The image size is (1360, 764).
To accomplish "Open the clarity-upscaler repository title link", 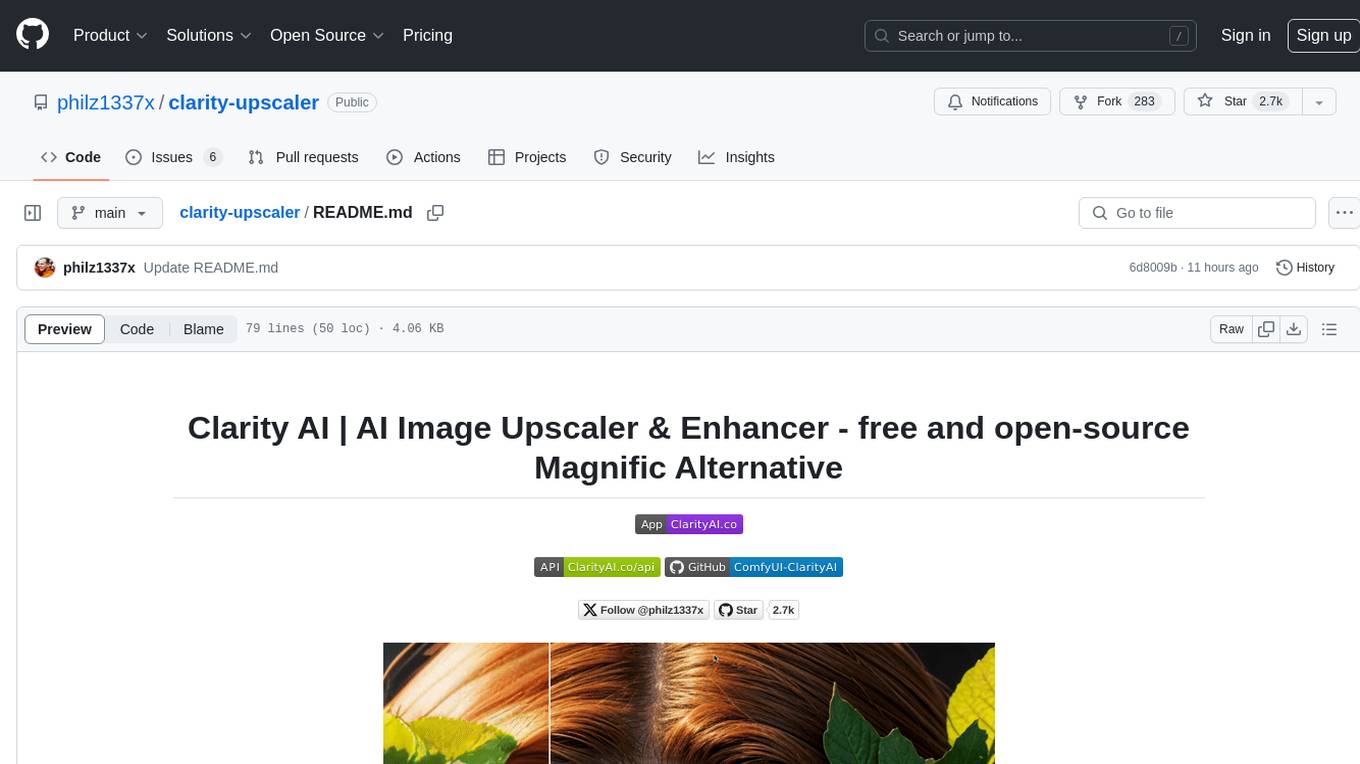I will (x=243, y=102).
